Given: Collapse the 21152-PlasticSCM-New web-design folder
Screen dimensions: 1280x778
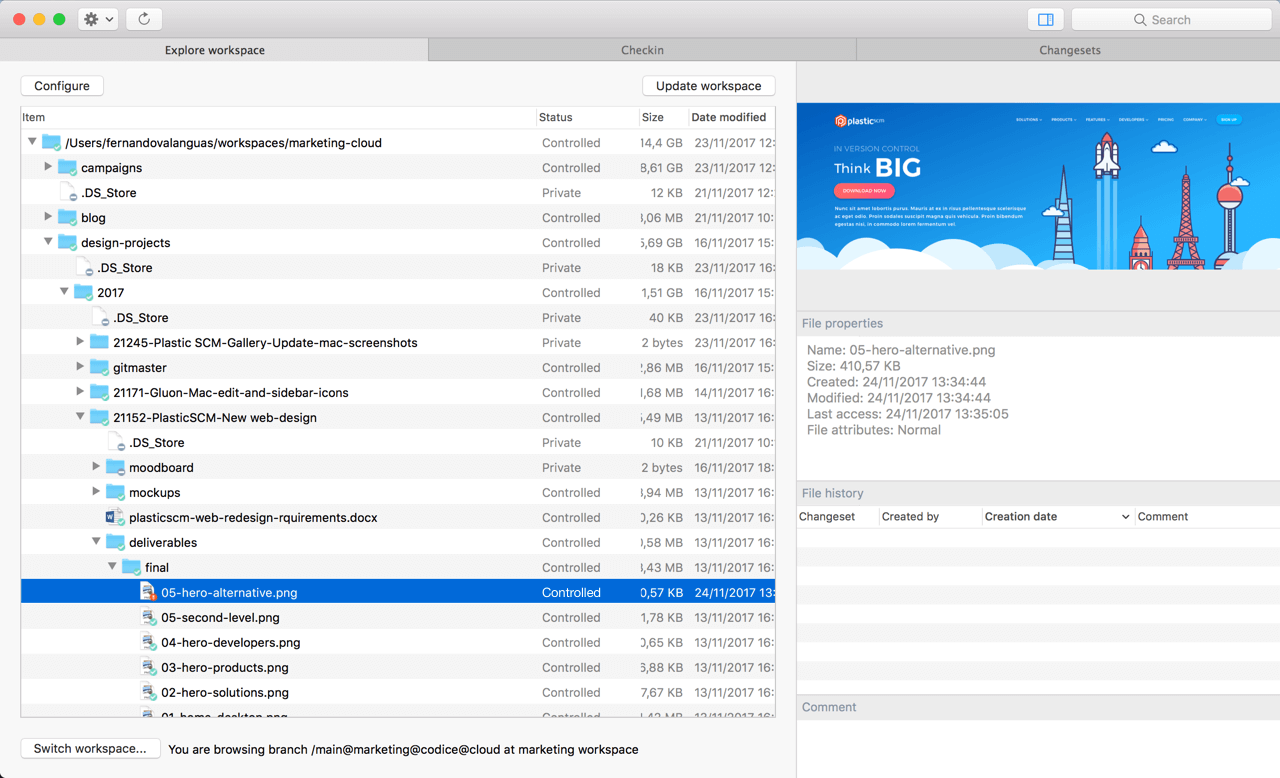Looking at the screenshot, I should click(80, 417).
